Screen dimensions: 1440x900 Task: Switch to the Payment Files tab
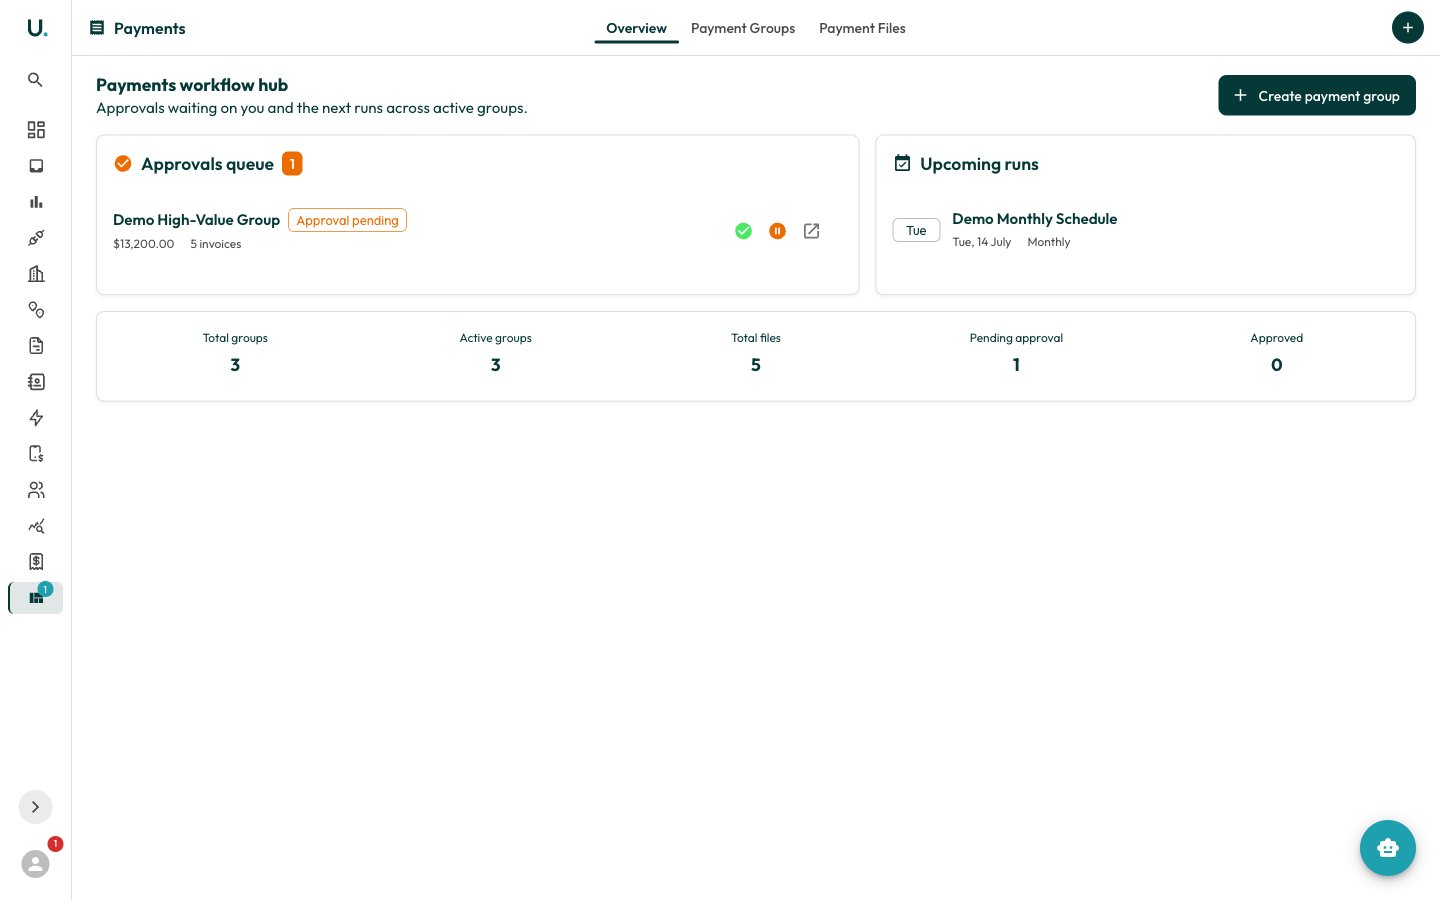[862, 28]
